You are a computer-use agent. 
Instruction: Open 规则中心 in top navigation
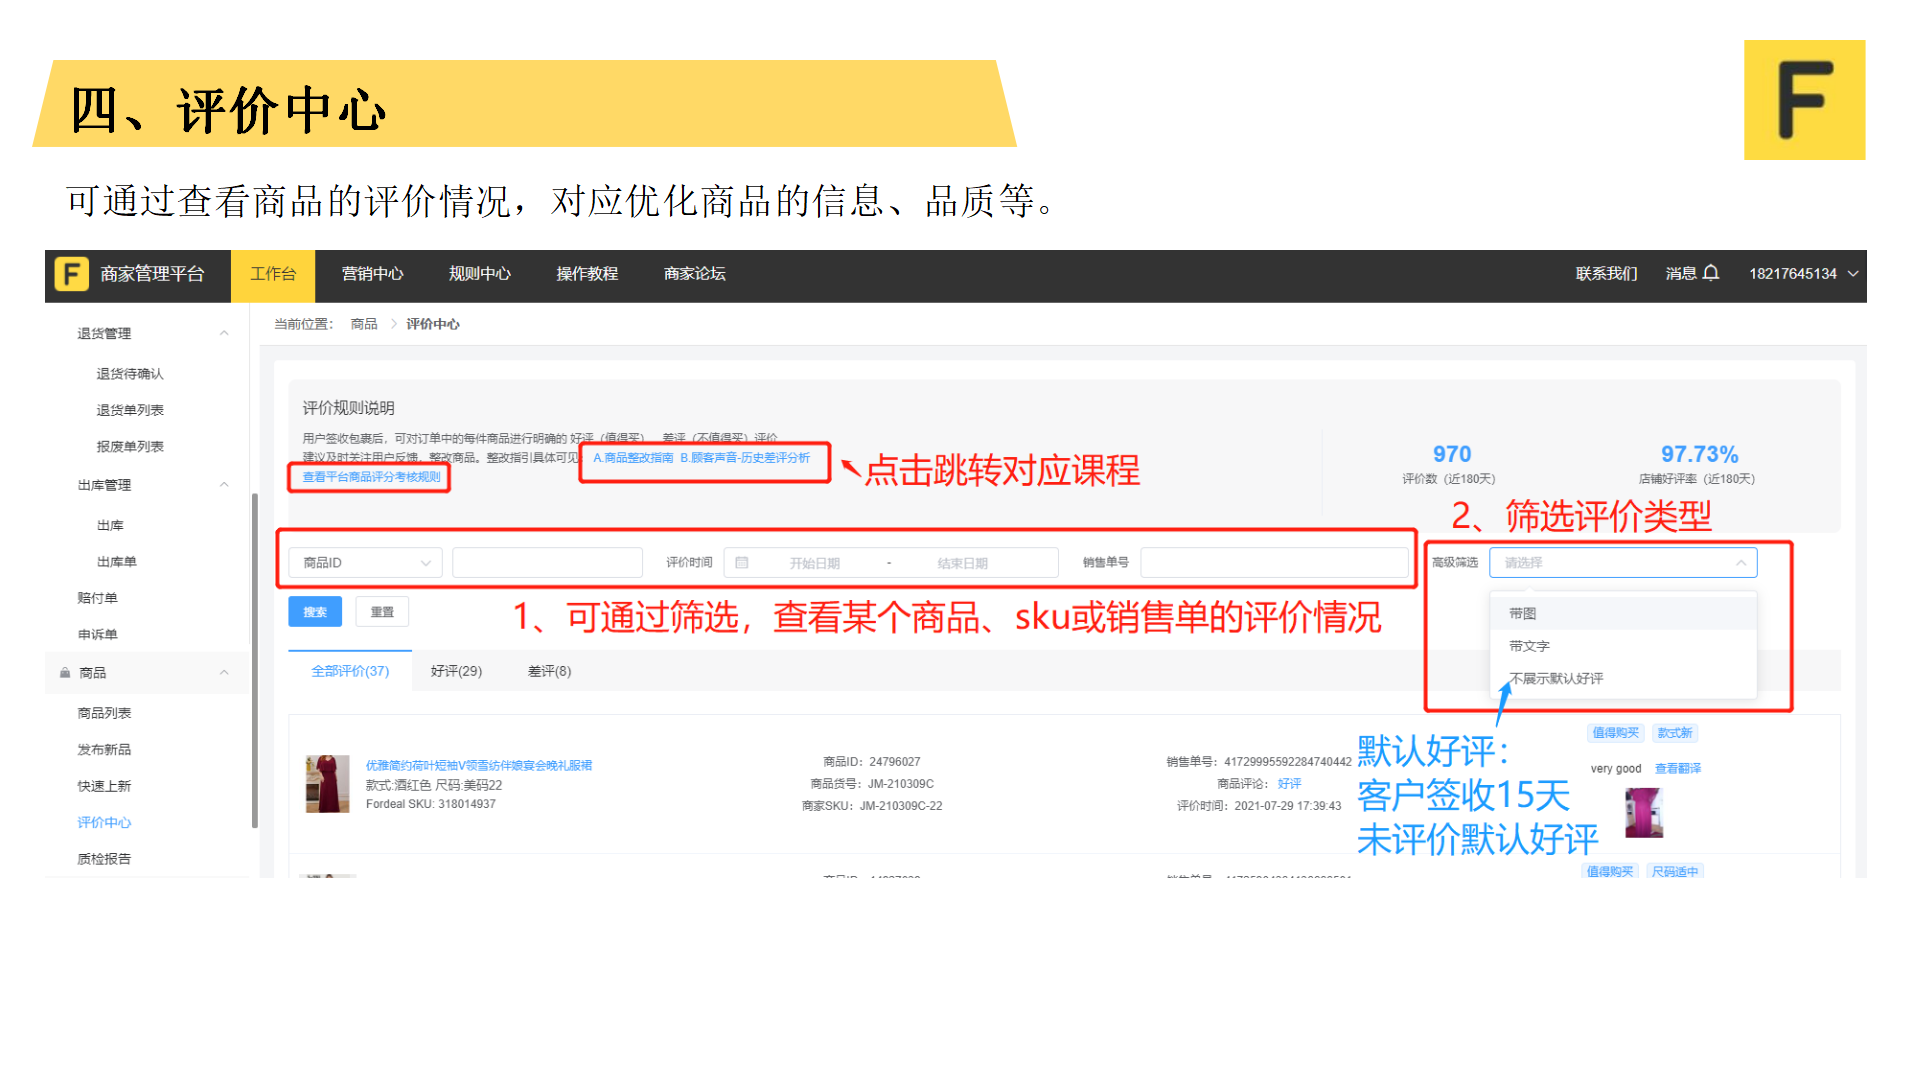coord(479,274)
